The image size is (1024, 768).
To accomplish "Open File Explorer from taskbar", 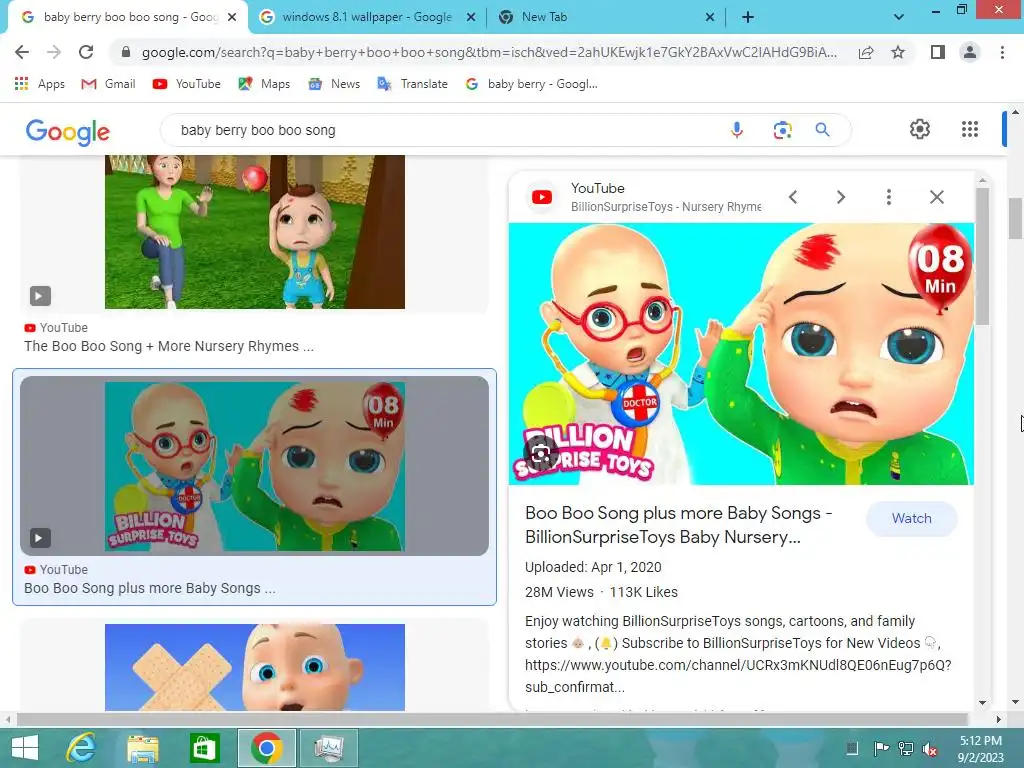I will [143, 748].
